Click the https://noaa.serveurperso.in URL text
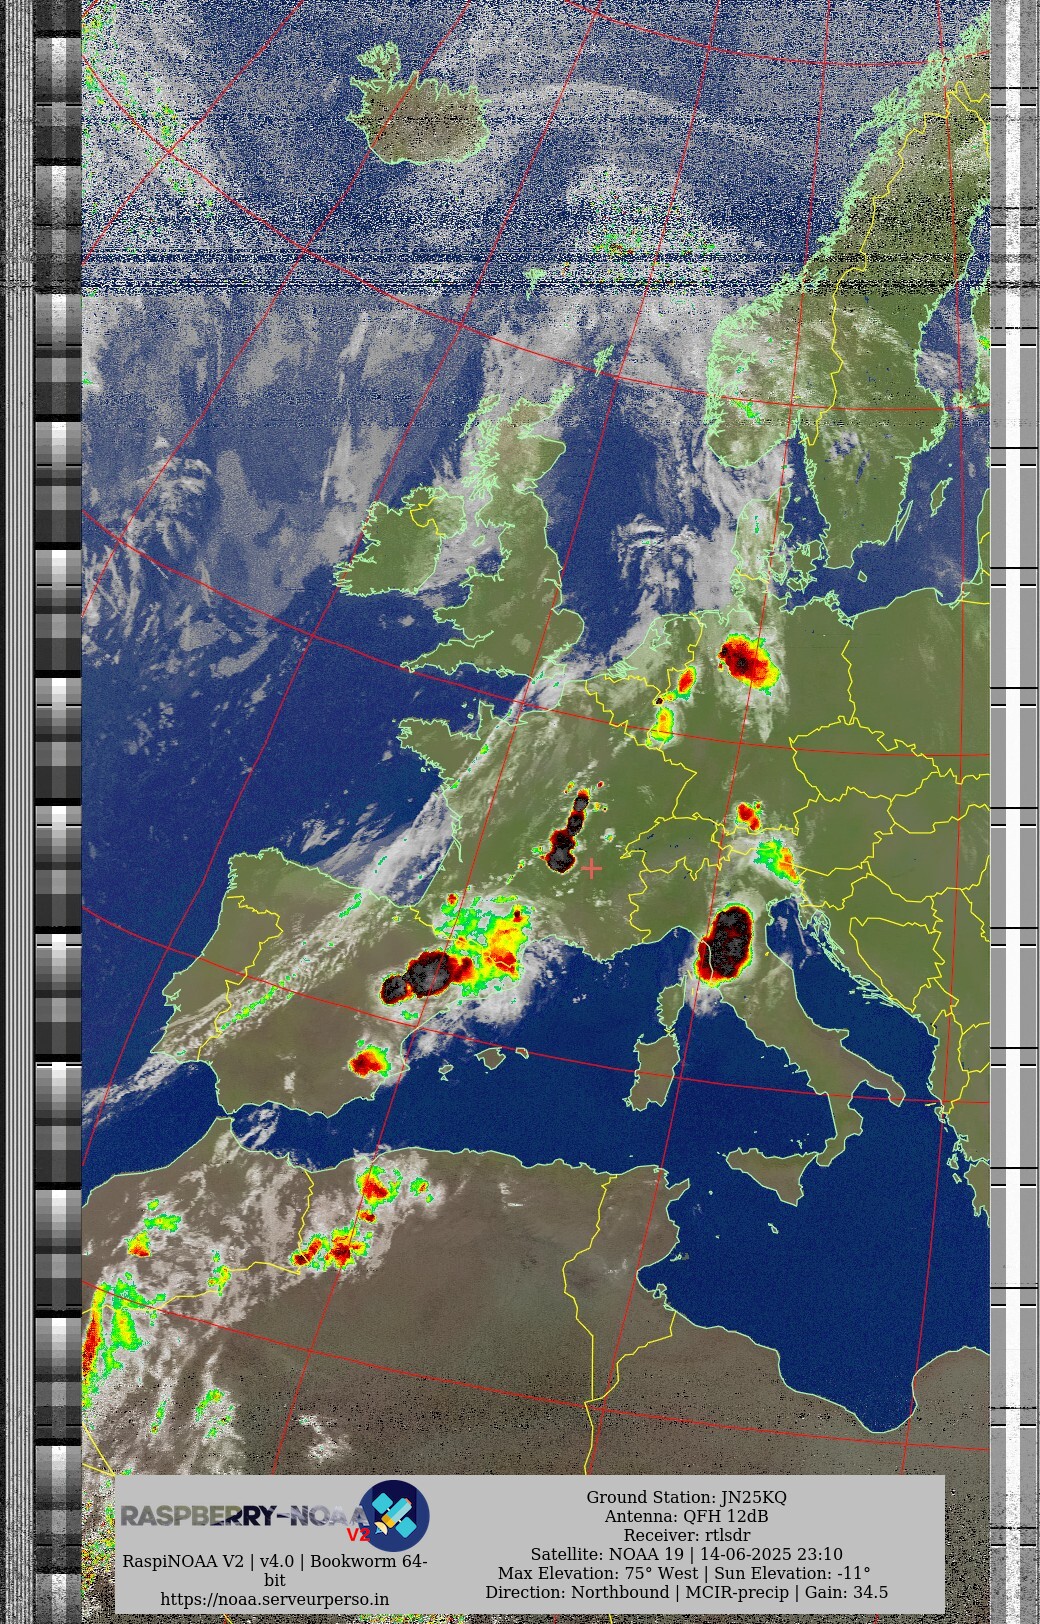Viewport: 1040px width, 1624px height. click(x=275, y=1599)
